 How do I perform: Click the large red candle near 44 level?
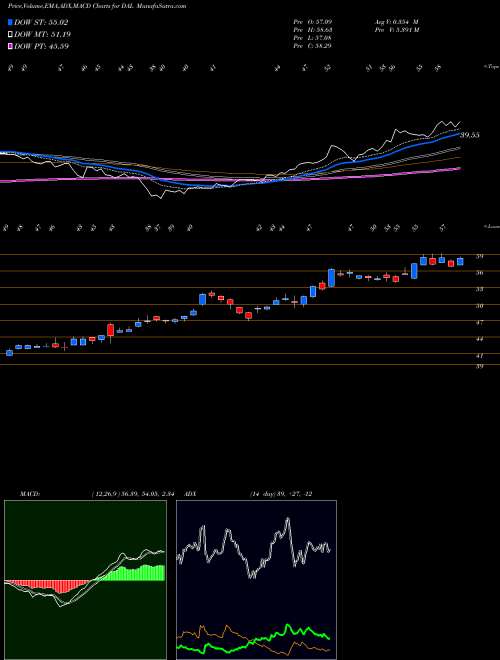point(111,330)
